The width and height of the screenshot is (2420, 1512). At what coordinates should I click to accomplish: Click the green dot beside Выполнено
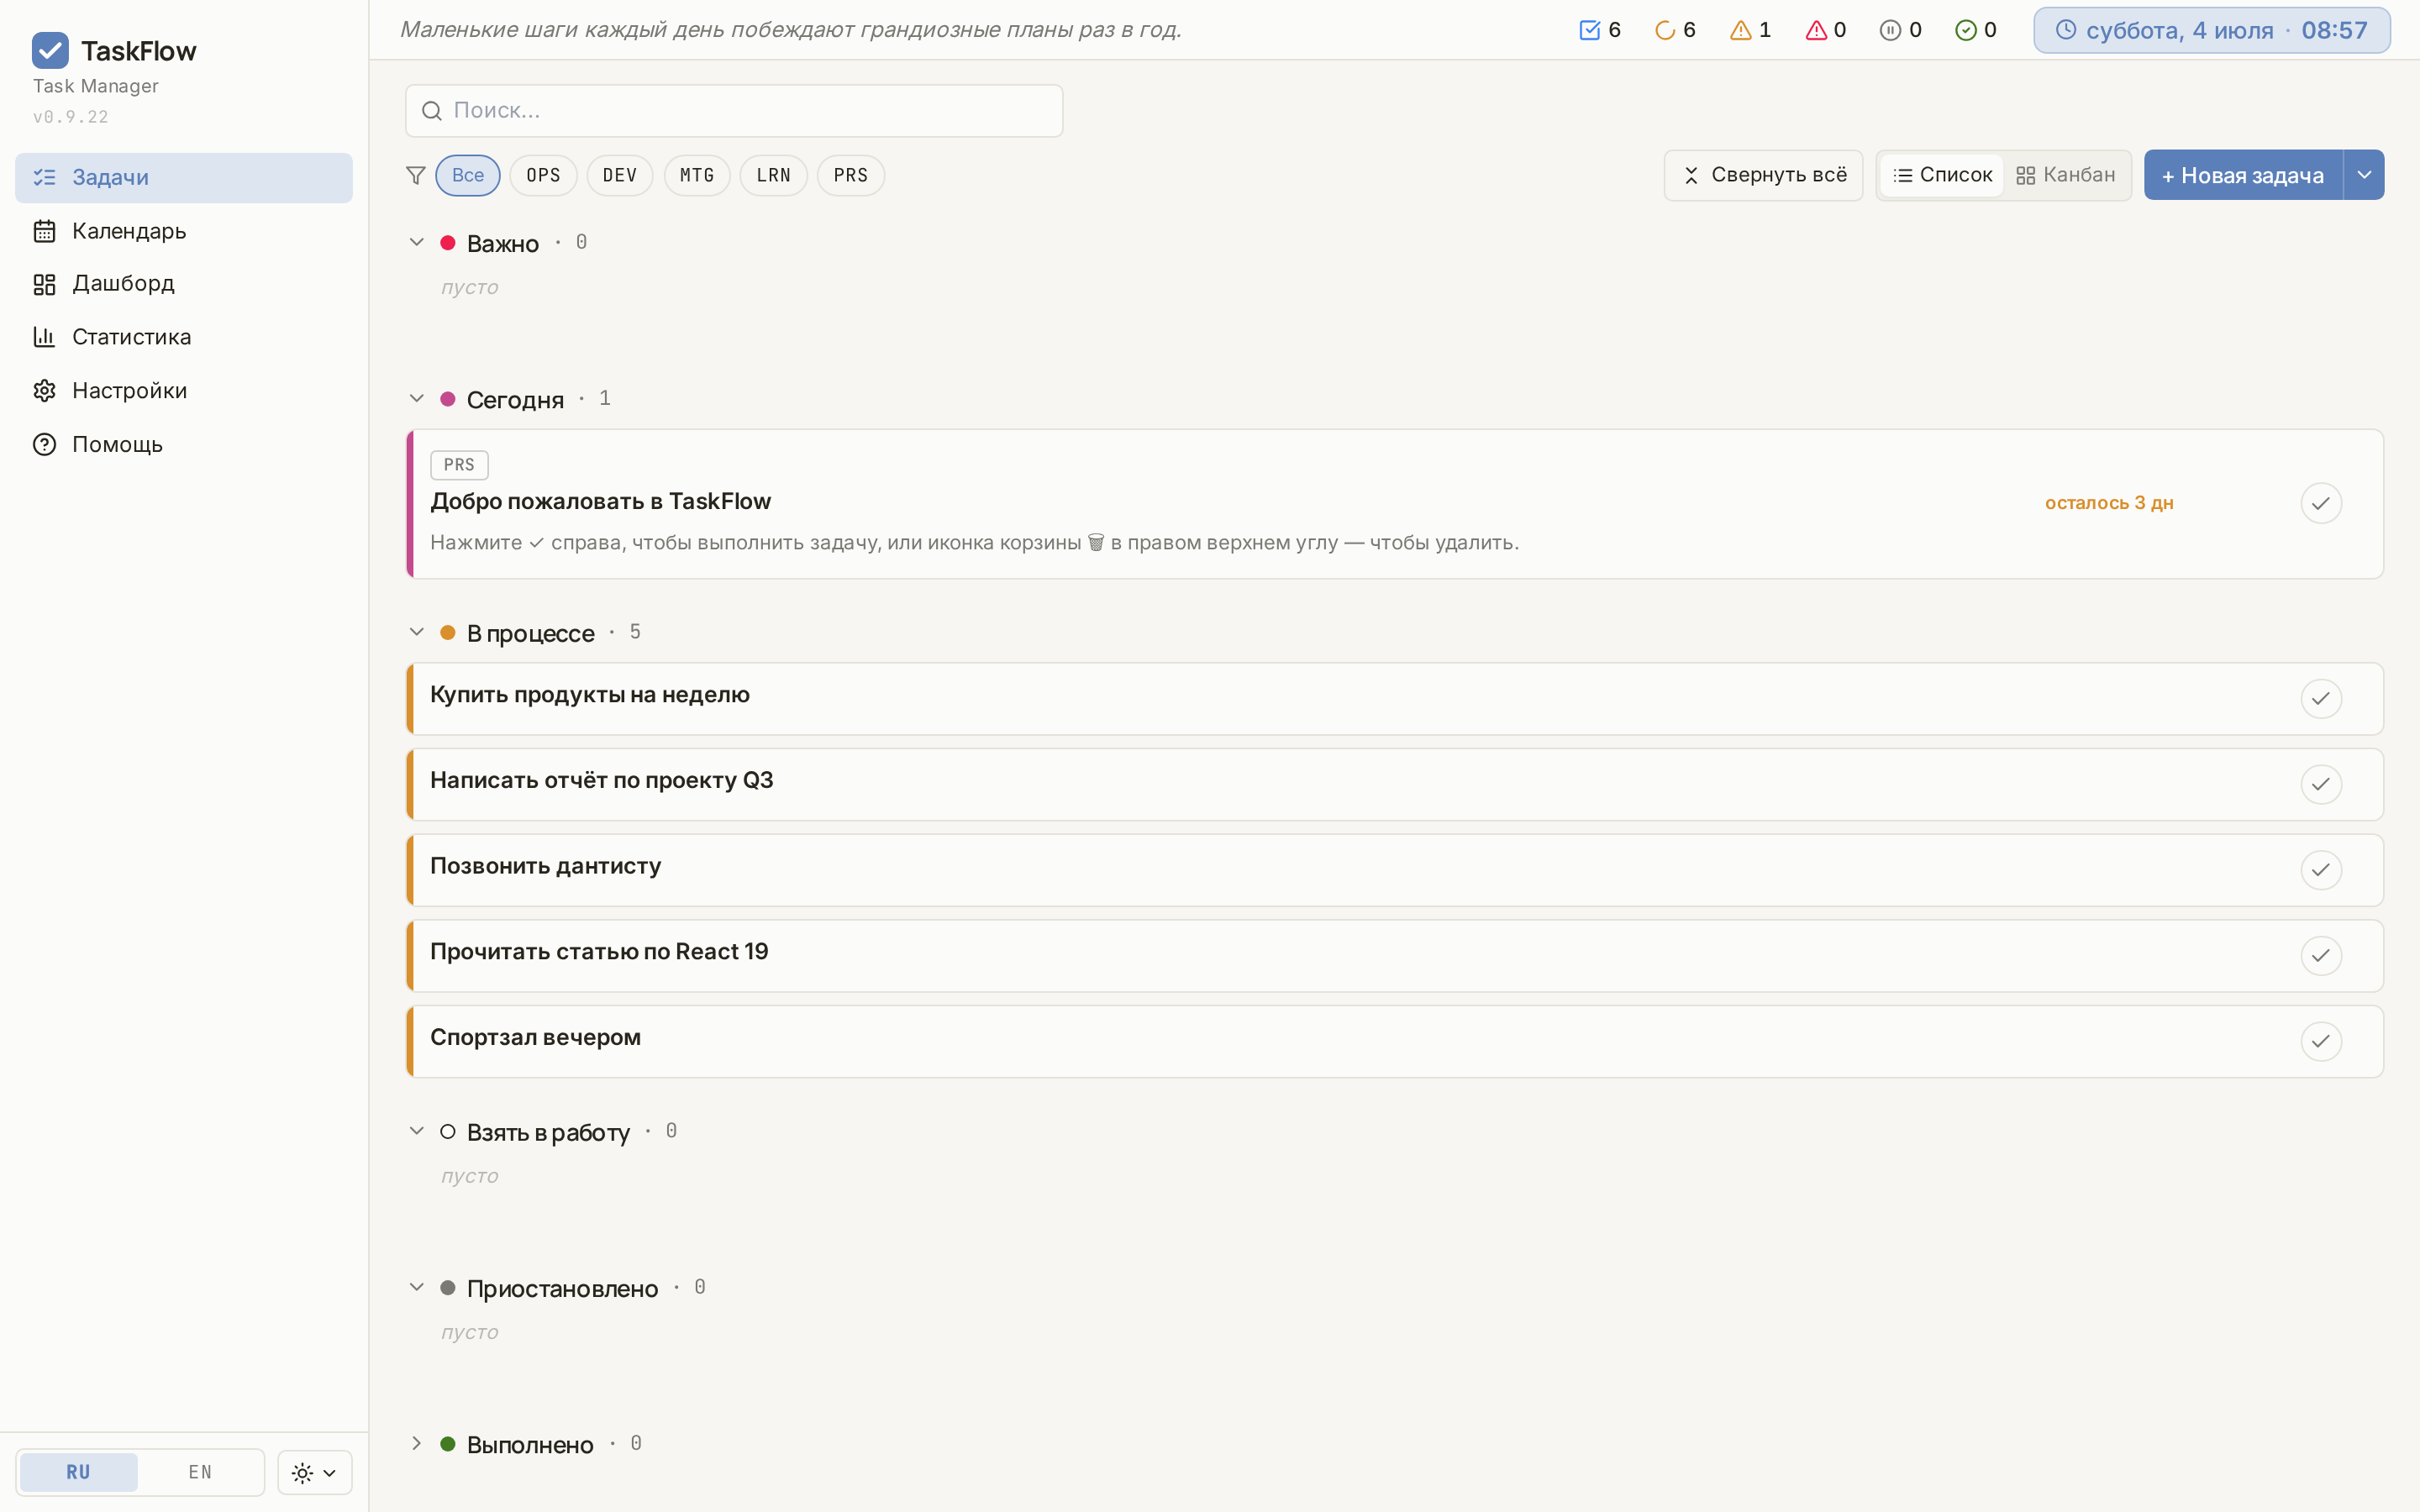(448, 1444)
